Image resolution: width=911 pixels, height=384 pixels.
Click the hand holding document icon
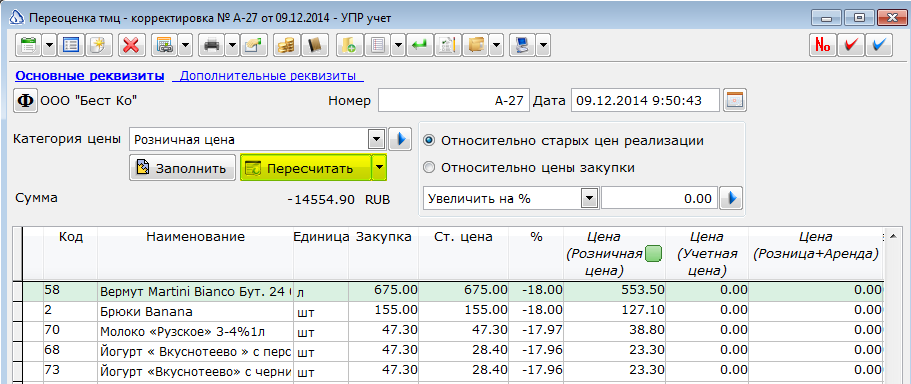(x=253, y=45)
